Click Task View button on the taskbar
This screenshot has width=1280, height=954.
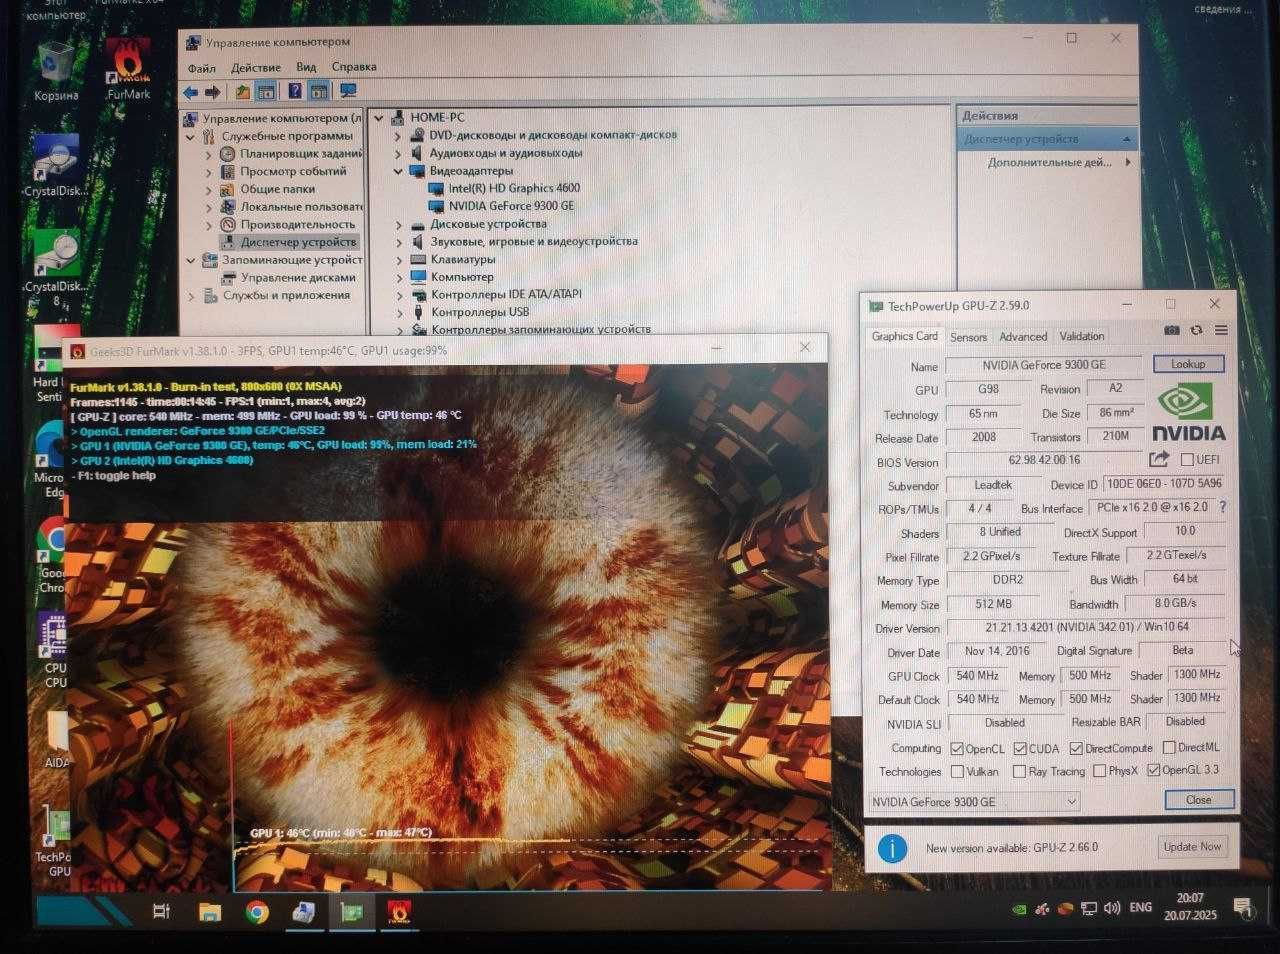(x=161, y=911)
